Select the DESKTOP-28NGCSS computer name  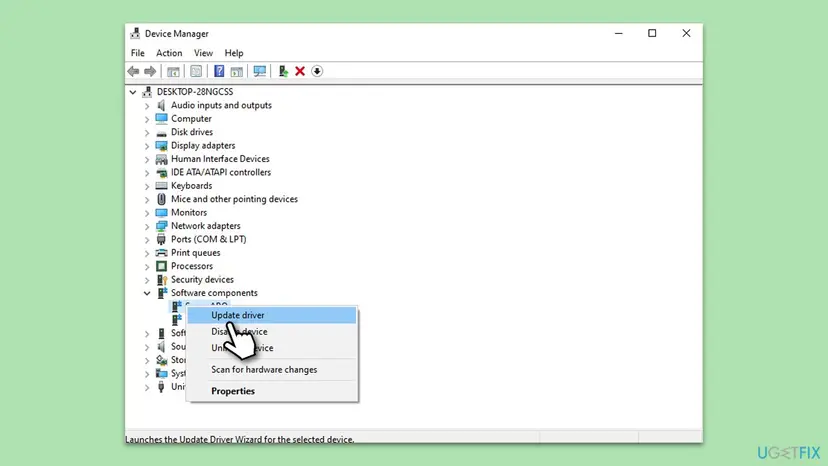coord(195,91)
